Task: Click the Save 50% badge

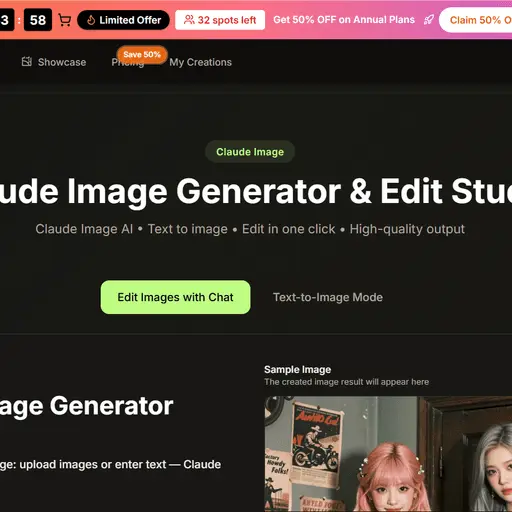Action: [142, 54]
